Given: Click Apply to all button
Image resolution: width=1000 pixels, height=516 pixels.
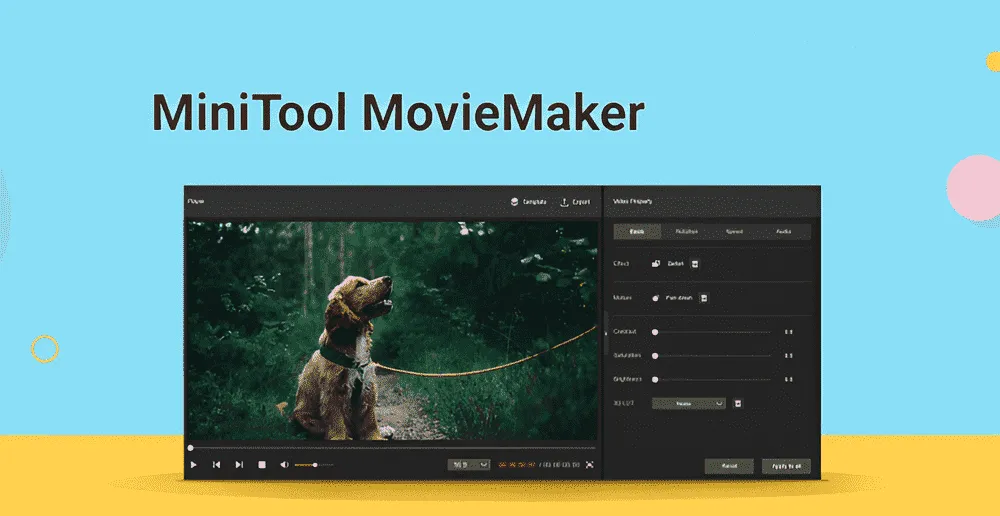Looking at the screenshot, I should (x=786, y=466).
